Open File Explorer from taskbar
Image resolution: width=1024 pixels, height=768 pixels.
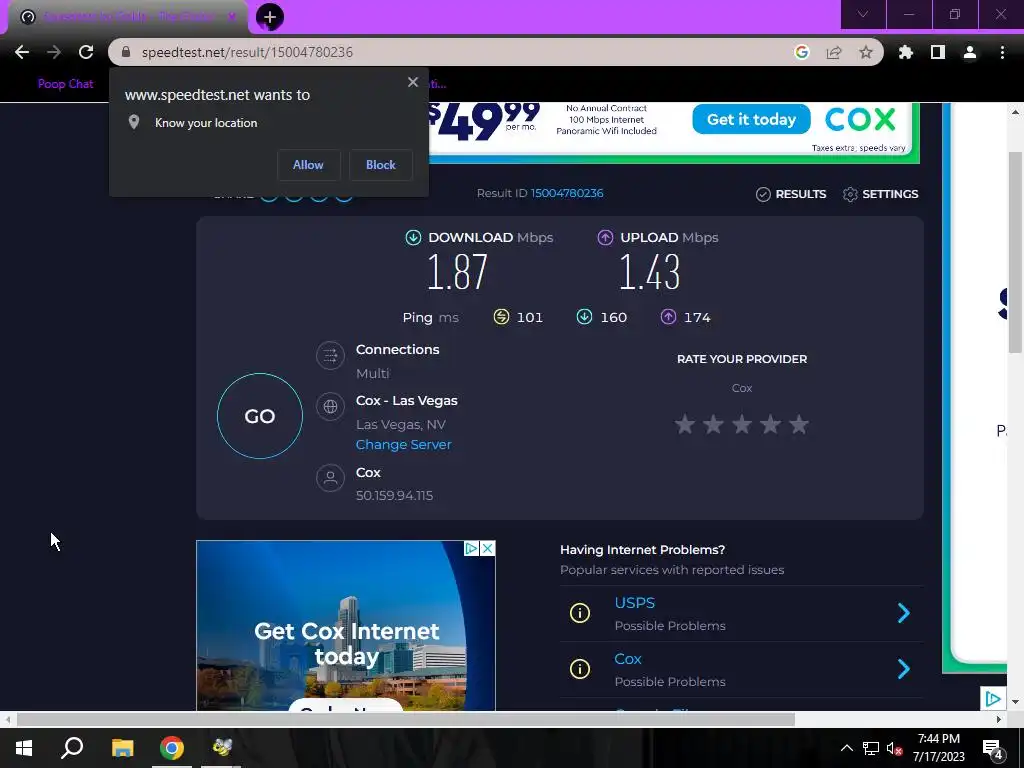click(123, 748)
